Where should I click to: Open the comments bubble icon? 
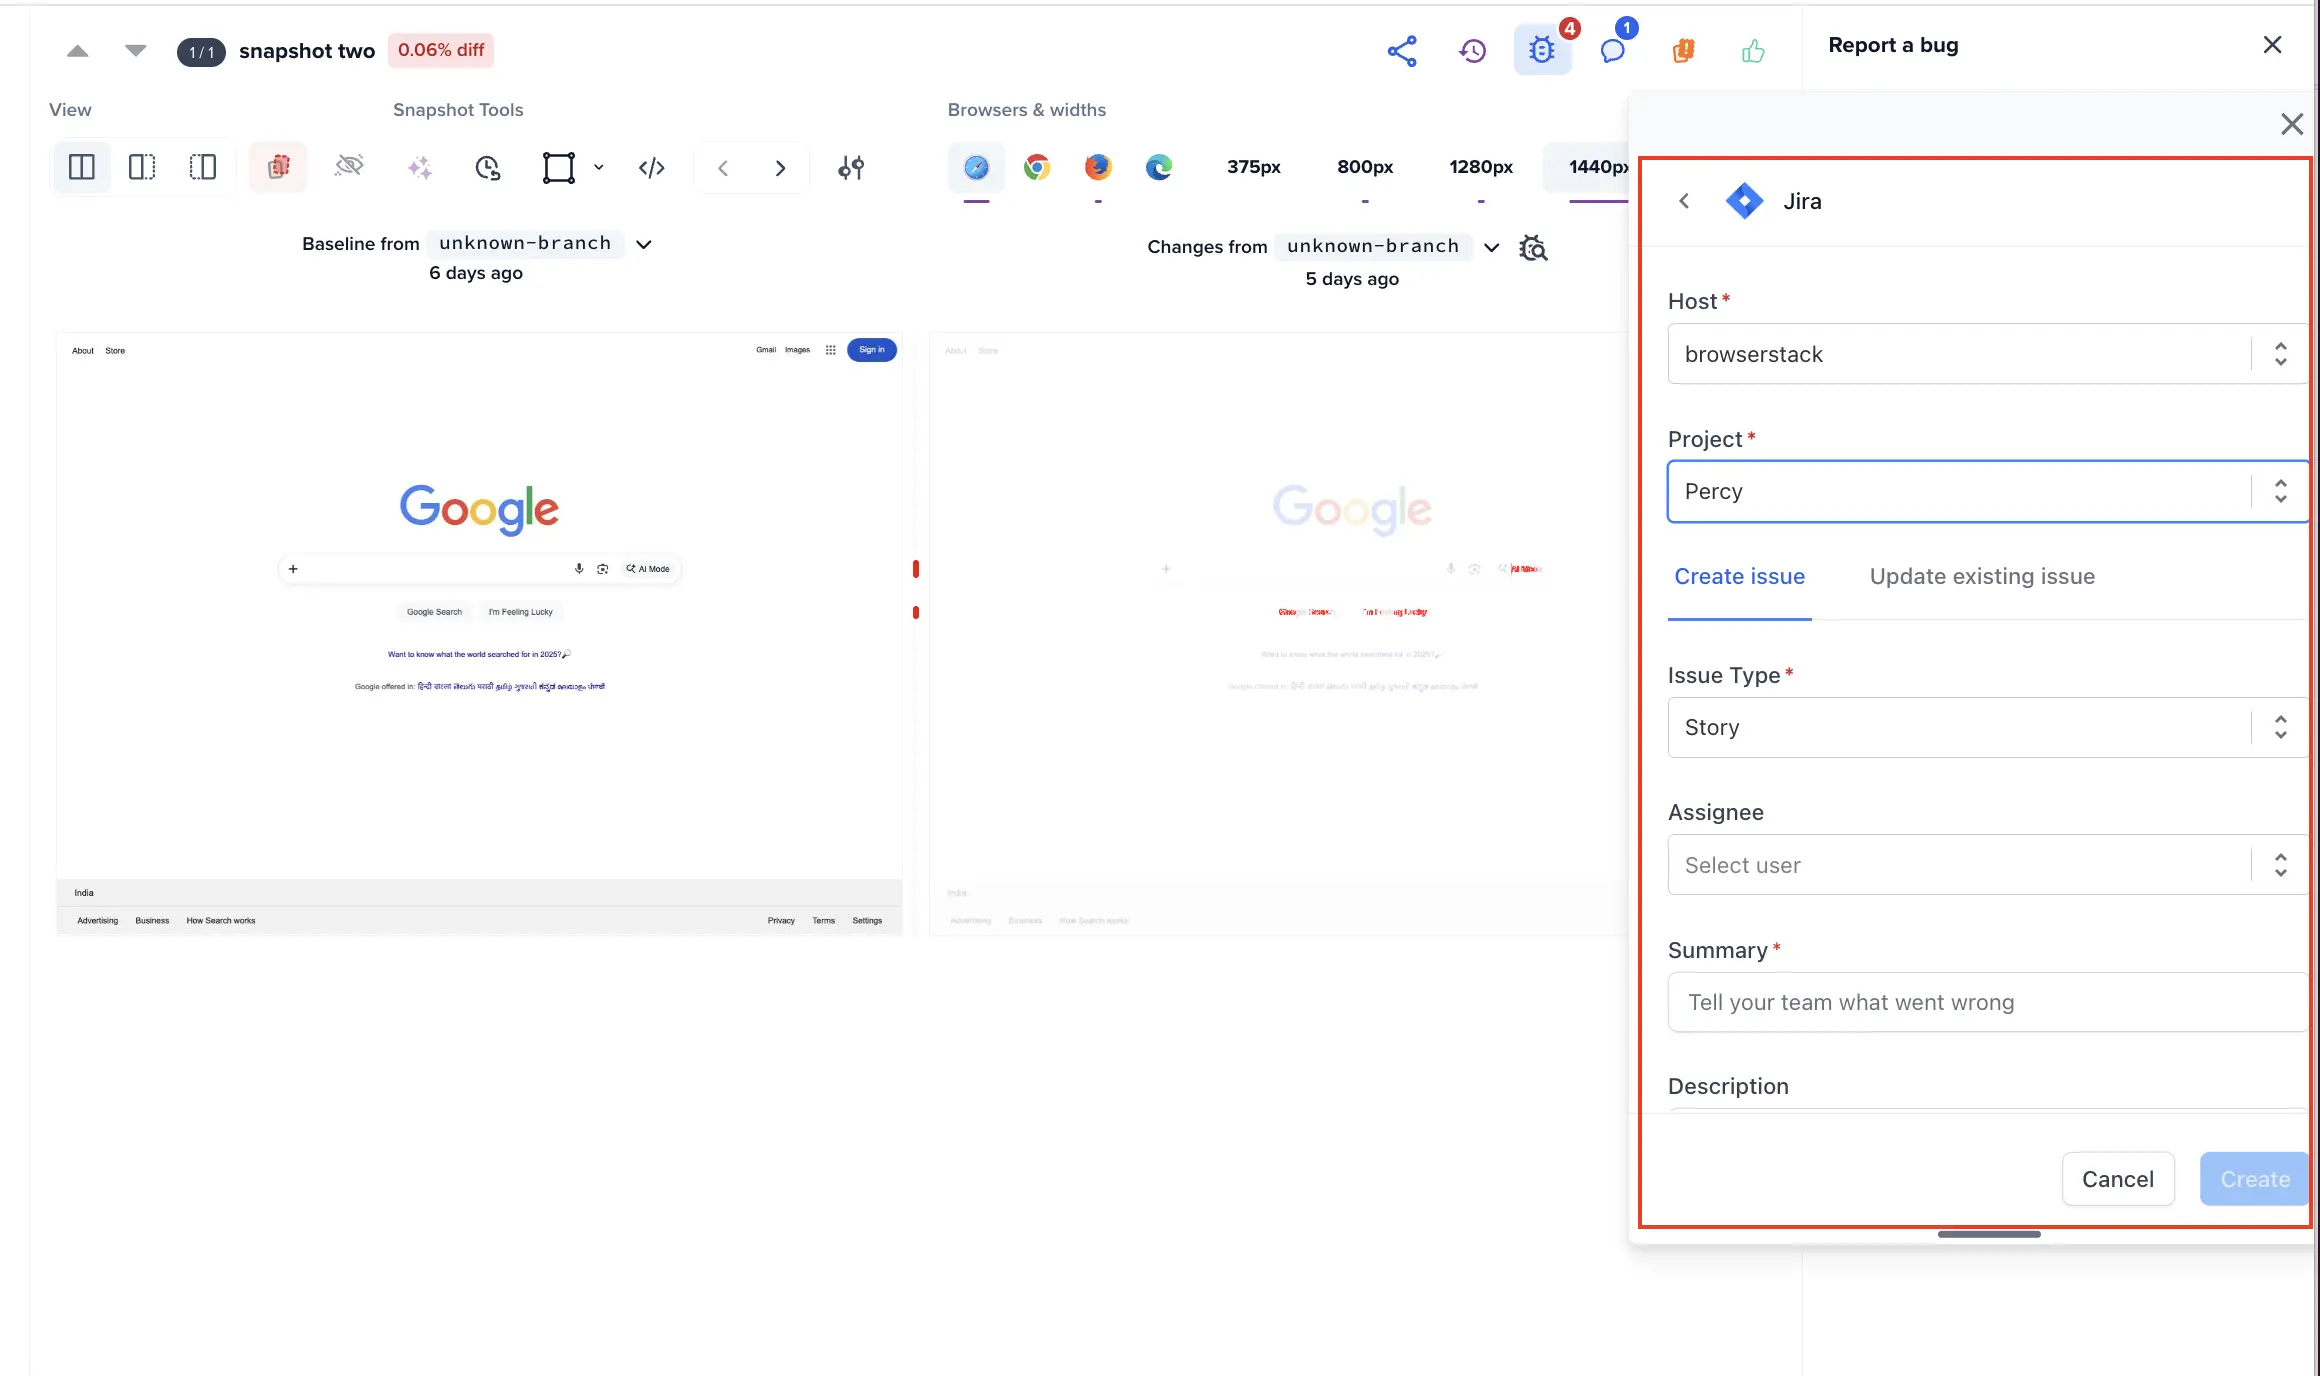[x=1612, y=50]
